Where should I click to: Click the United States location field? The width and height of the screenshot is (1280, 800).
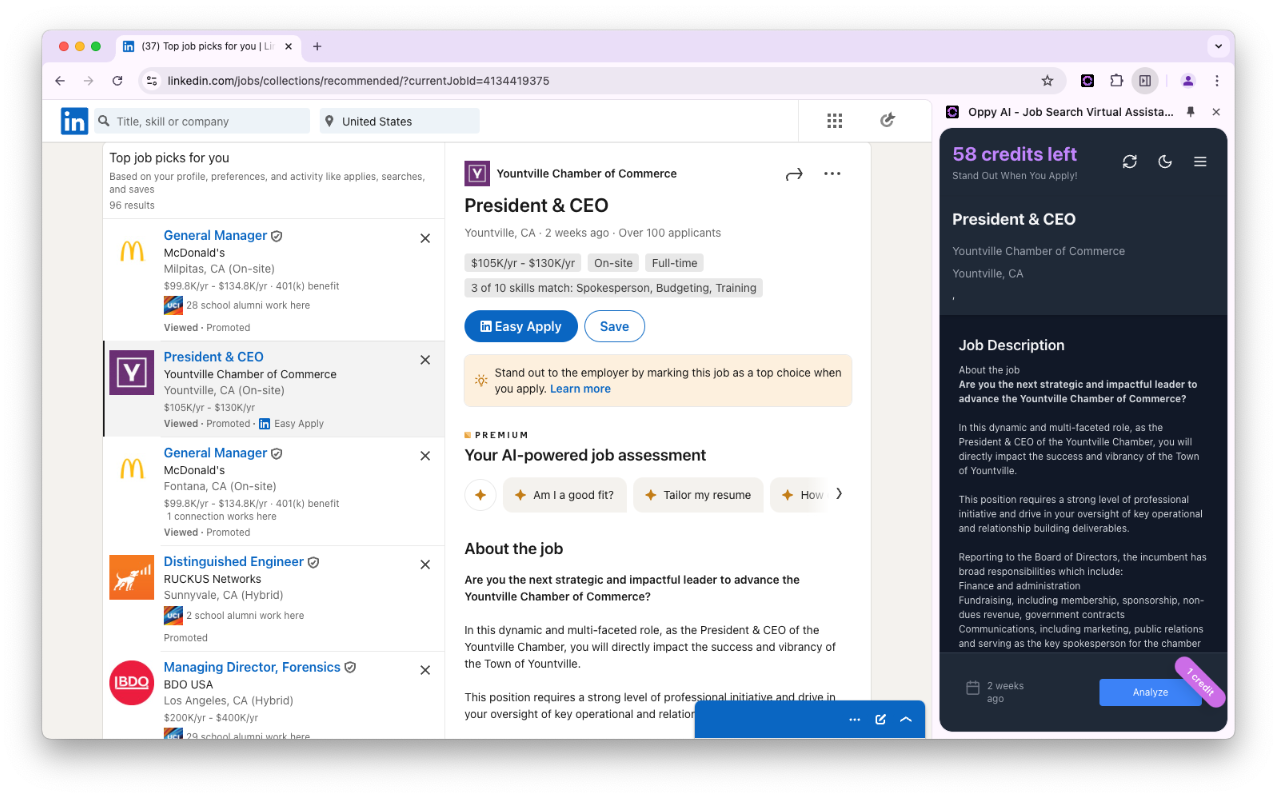pyautogui.click(x=400, y=121)
